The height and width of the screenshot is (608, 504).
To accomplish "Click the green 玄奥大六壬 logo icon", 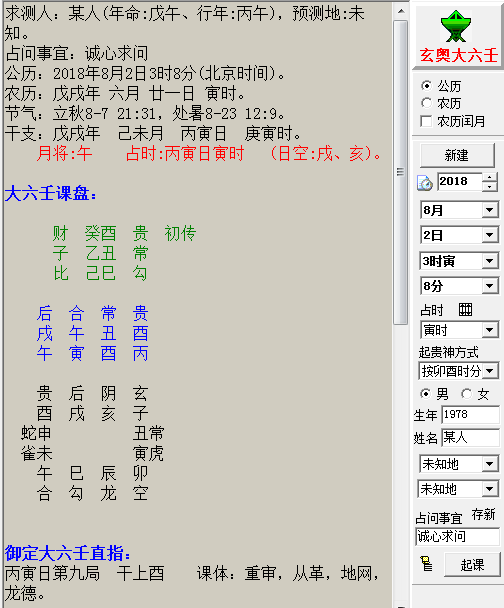I will 456,26.
